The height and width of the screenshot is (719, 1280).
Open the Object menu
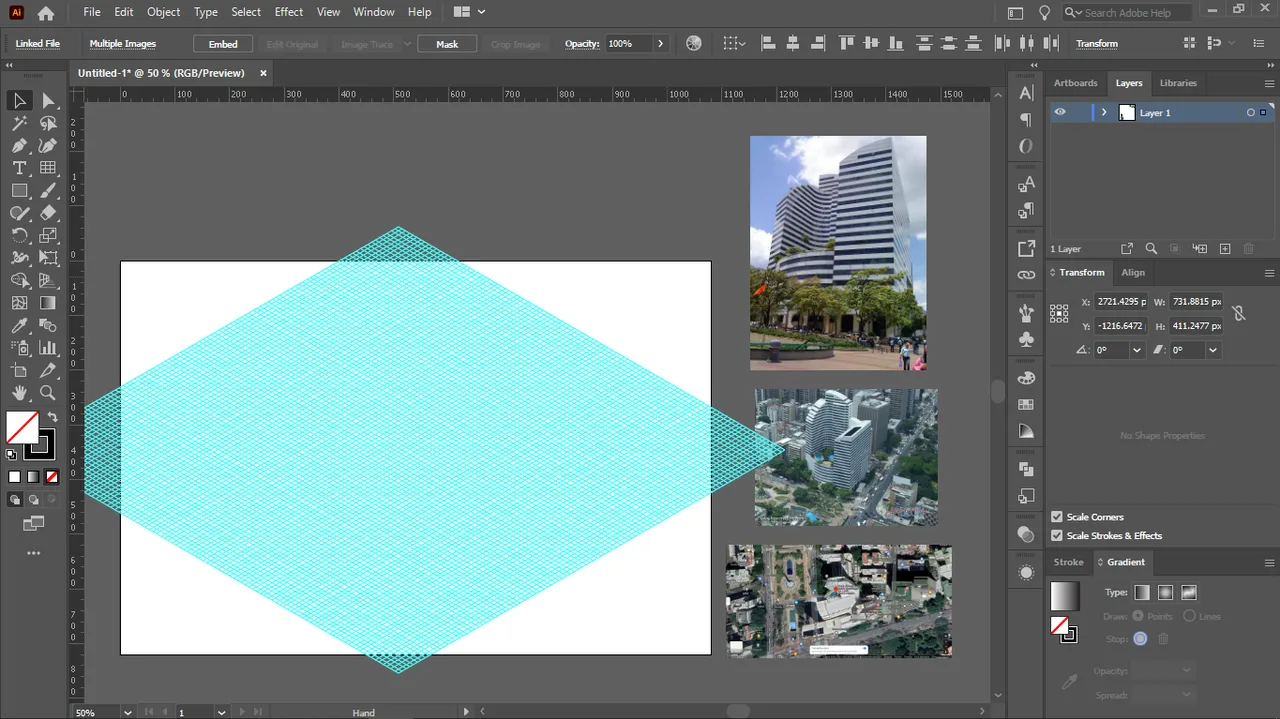(163, 12)
